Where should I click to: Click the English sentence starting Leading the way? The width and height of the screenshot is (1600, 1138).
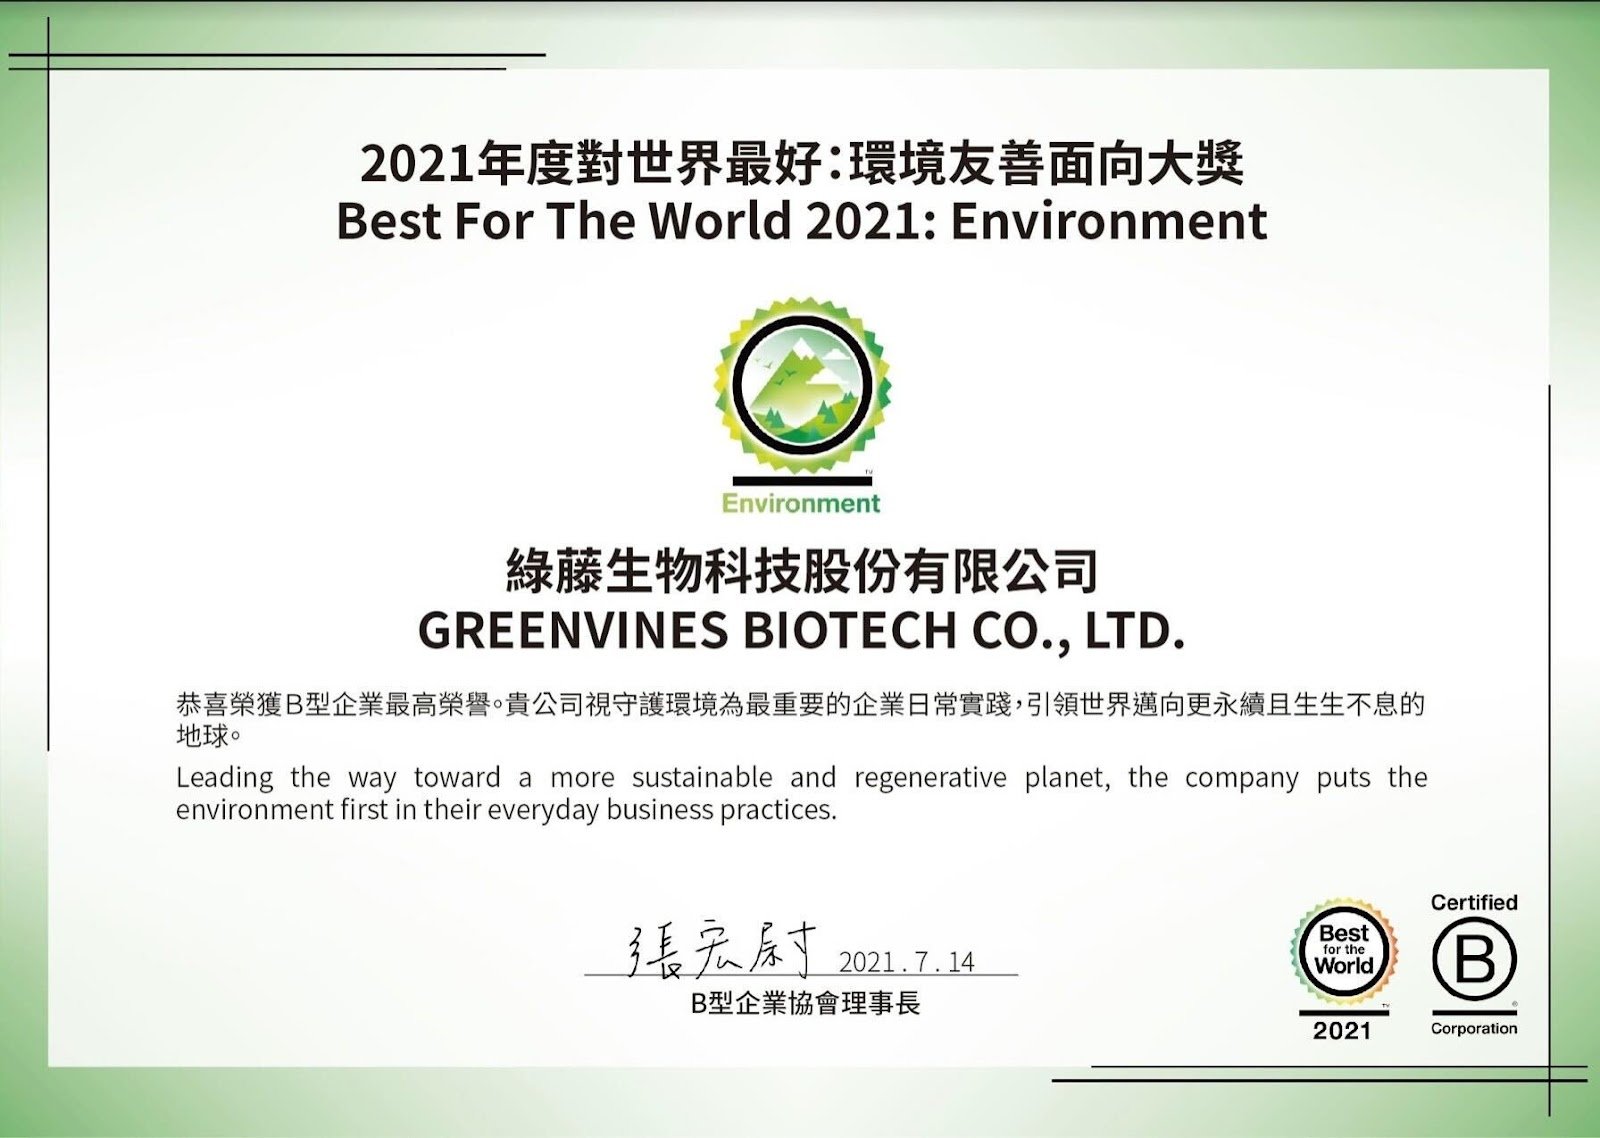[x=801, y=793]
